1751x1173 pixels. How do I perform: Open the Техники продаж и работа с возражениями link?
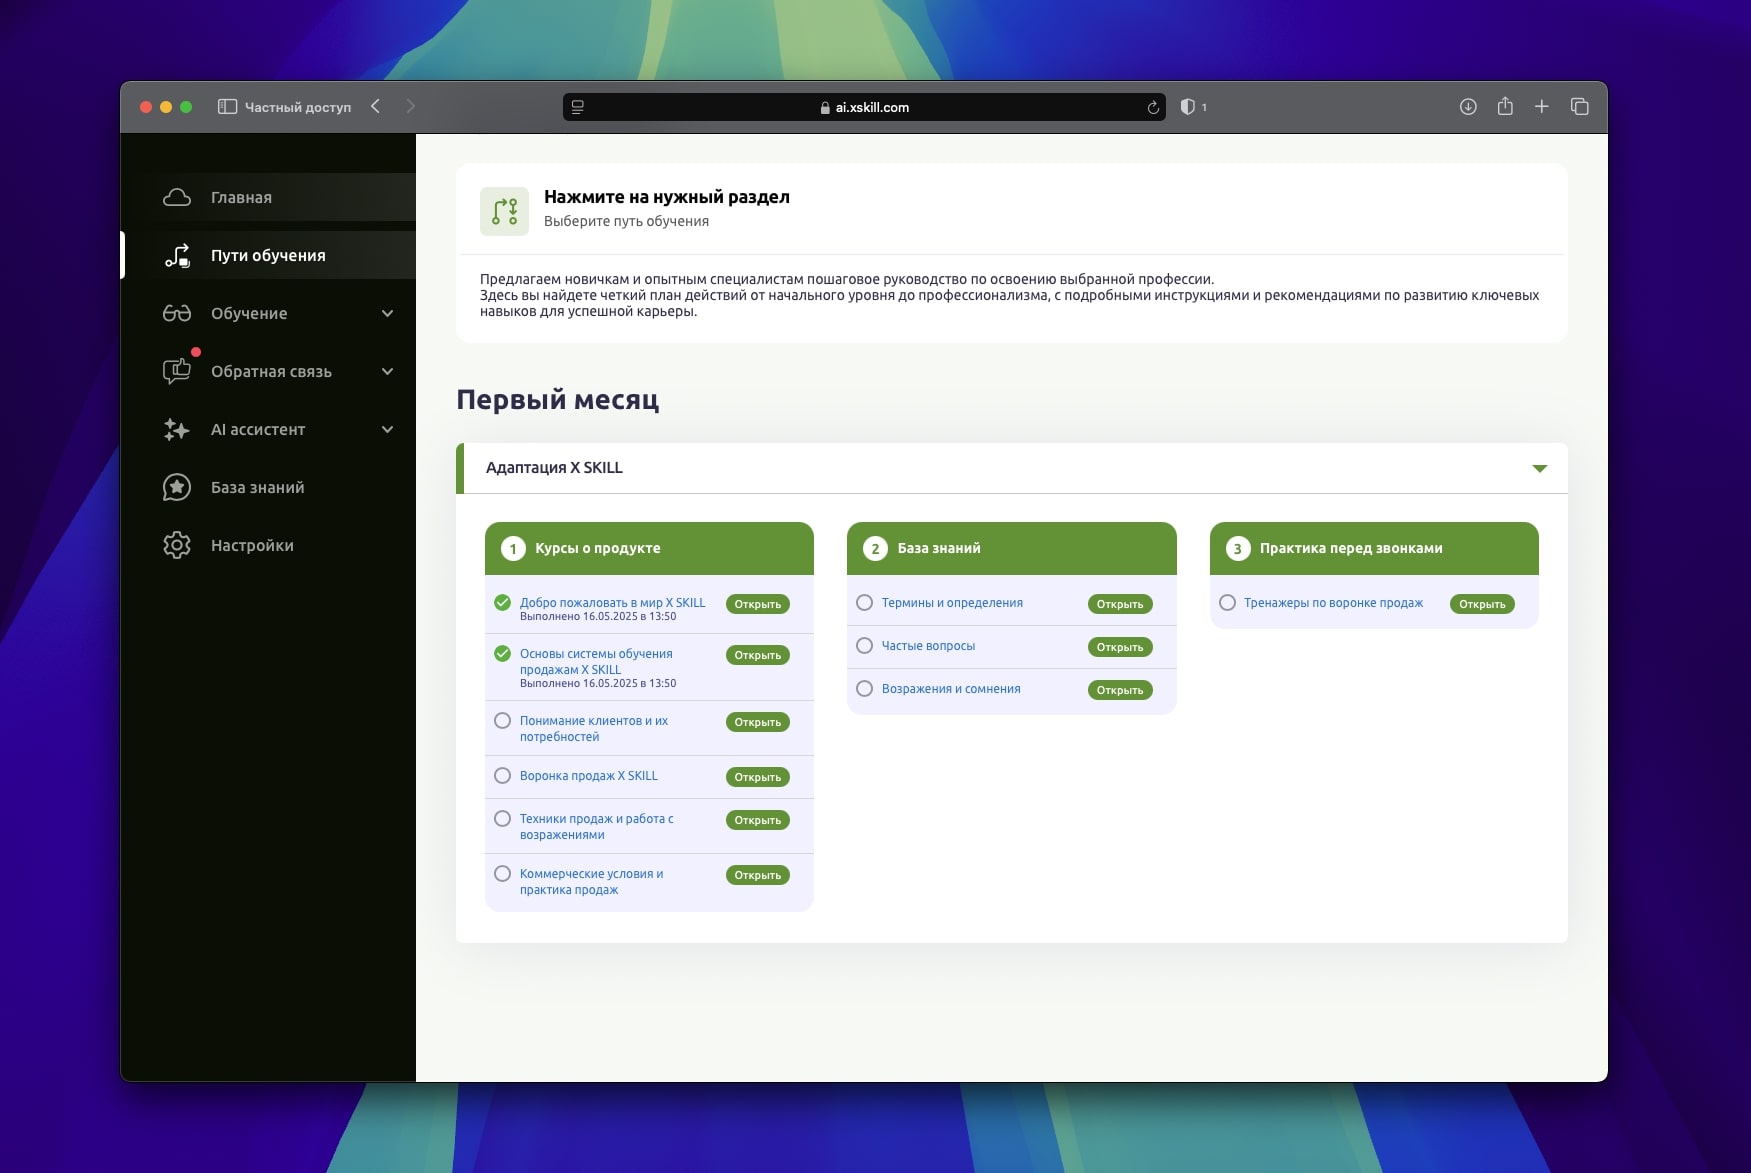[597, 826]
